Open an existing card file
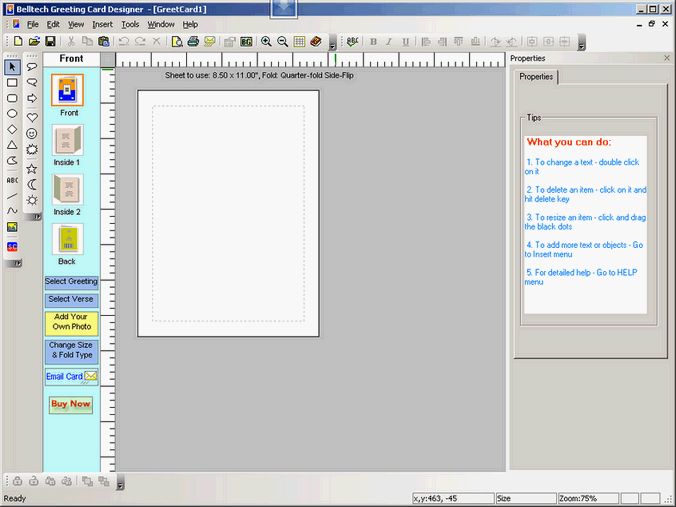The height and width of the screenshot is (507, 676). (x=34, y=41)
